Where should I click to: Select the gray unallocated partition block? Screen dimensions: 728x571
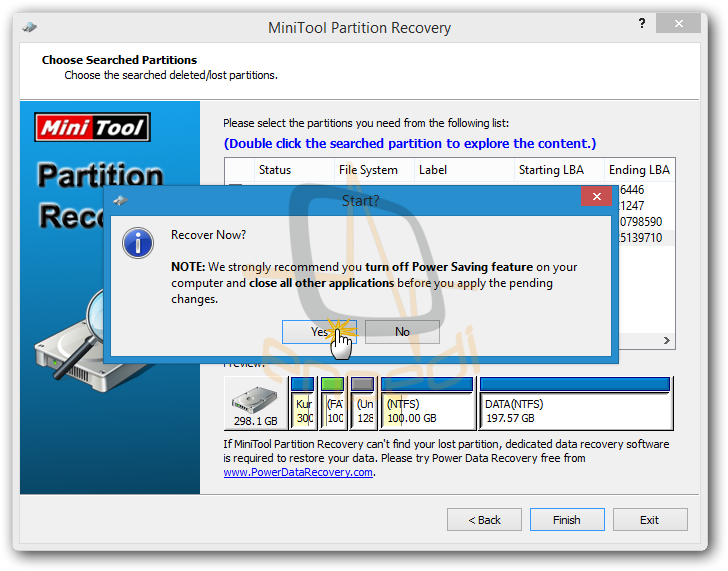[363, 403]
